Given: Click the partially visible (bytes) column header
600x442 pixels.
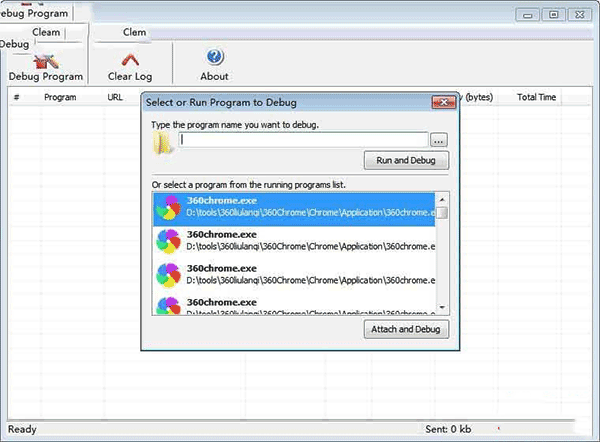Looking at the screenshot, I should coord(479,97).
